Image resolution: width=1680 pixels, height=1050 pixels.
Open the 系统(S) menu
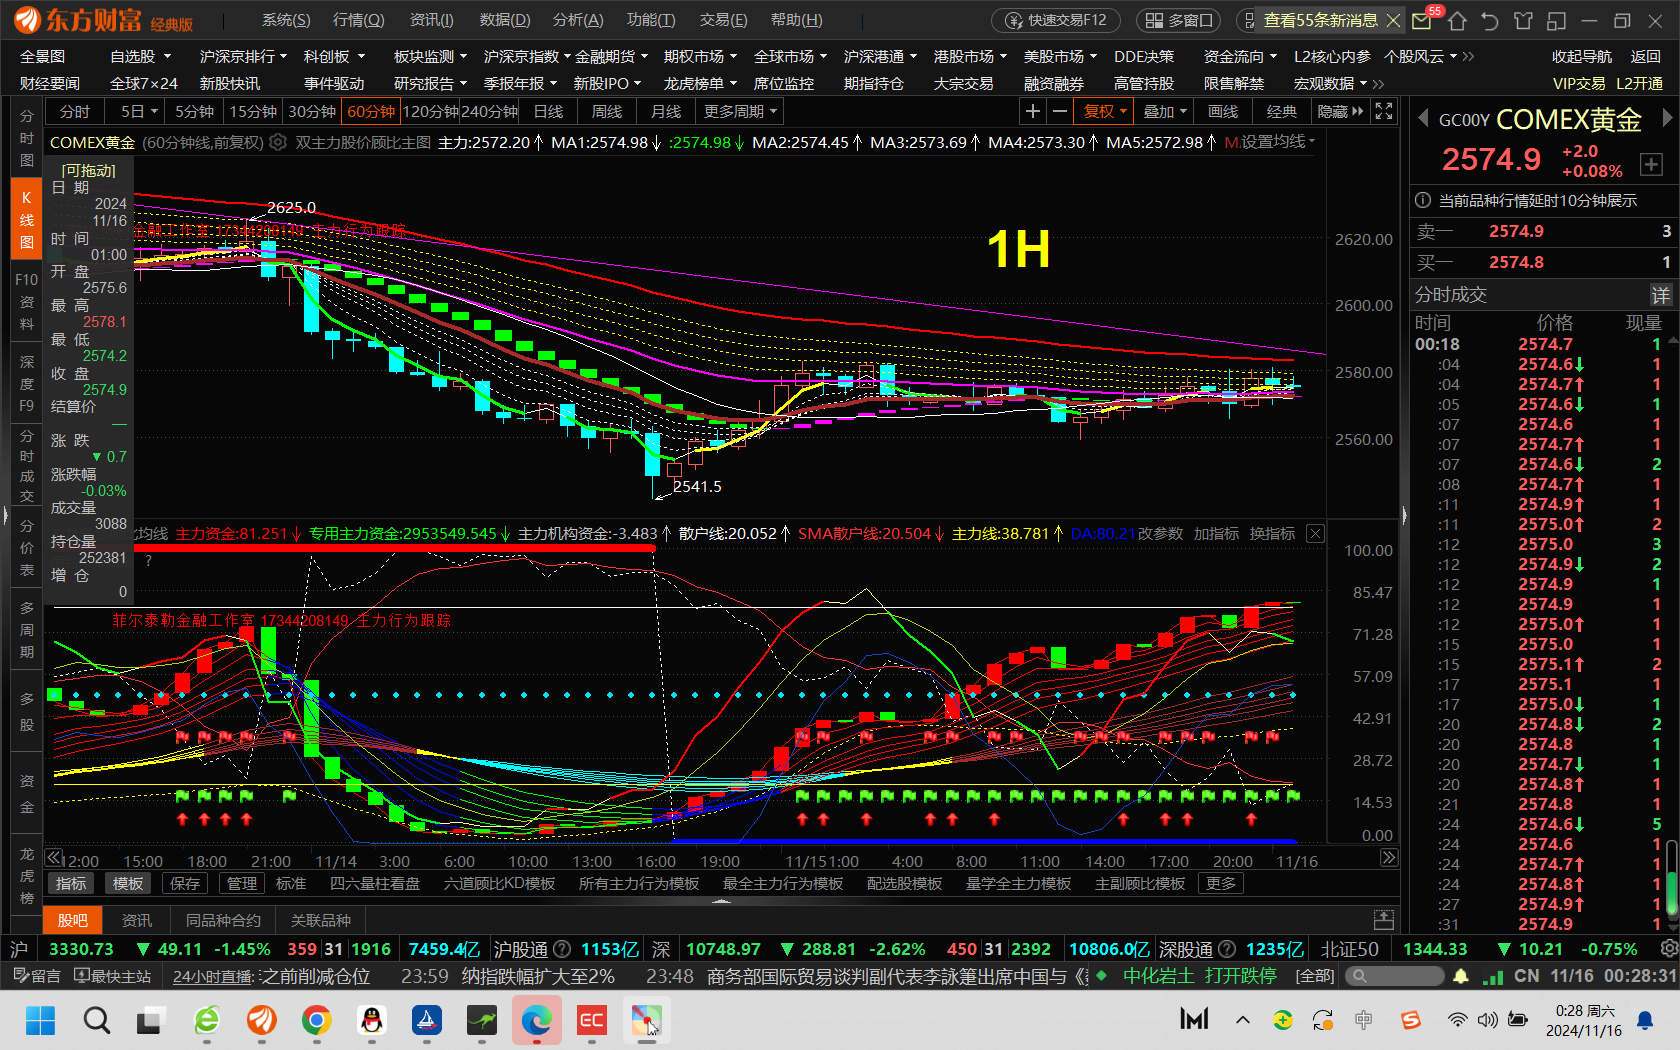(286, 20)
